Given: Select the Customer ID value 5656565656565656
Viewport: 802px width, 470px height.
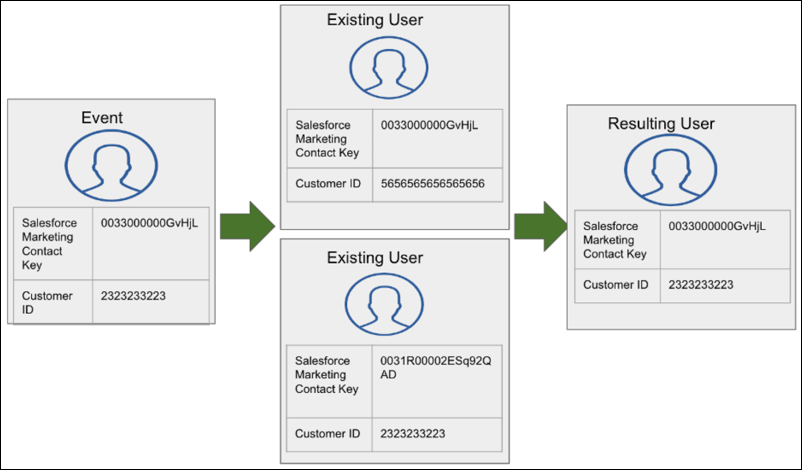Looking at the screenshot, I should pos(433,184).
